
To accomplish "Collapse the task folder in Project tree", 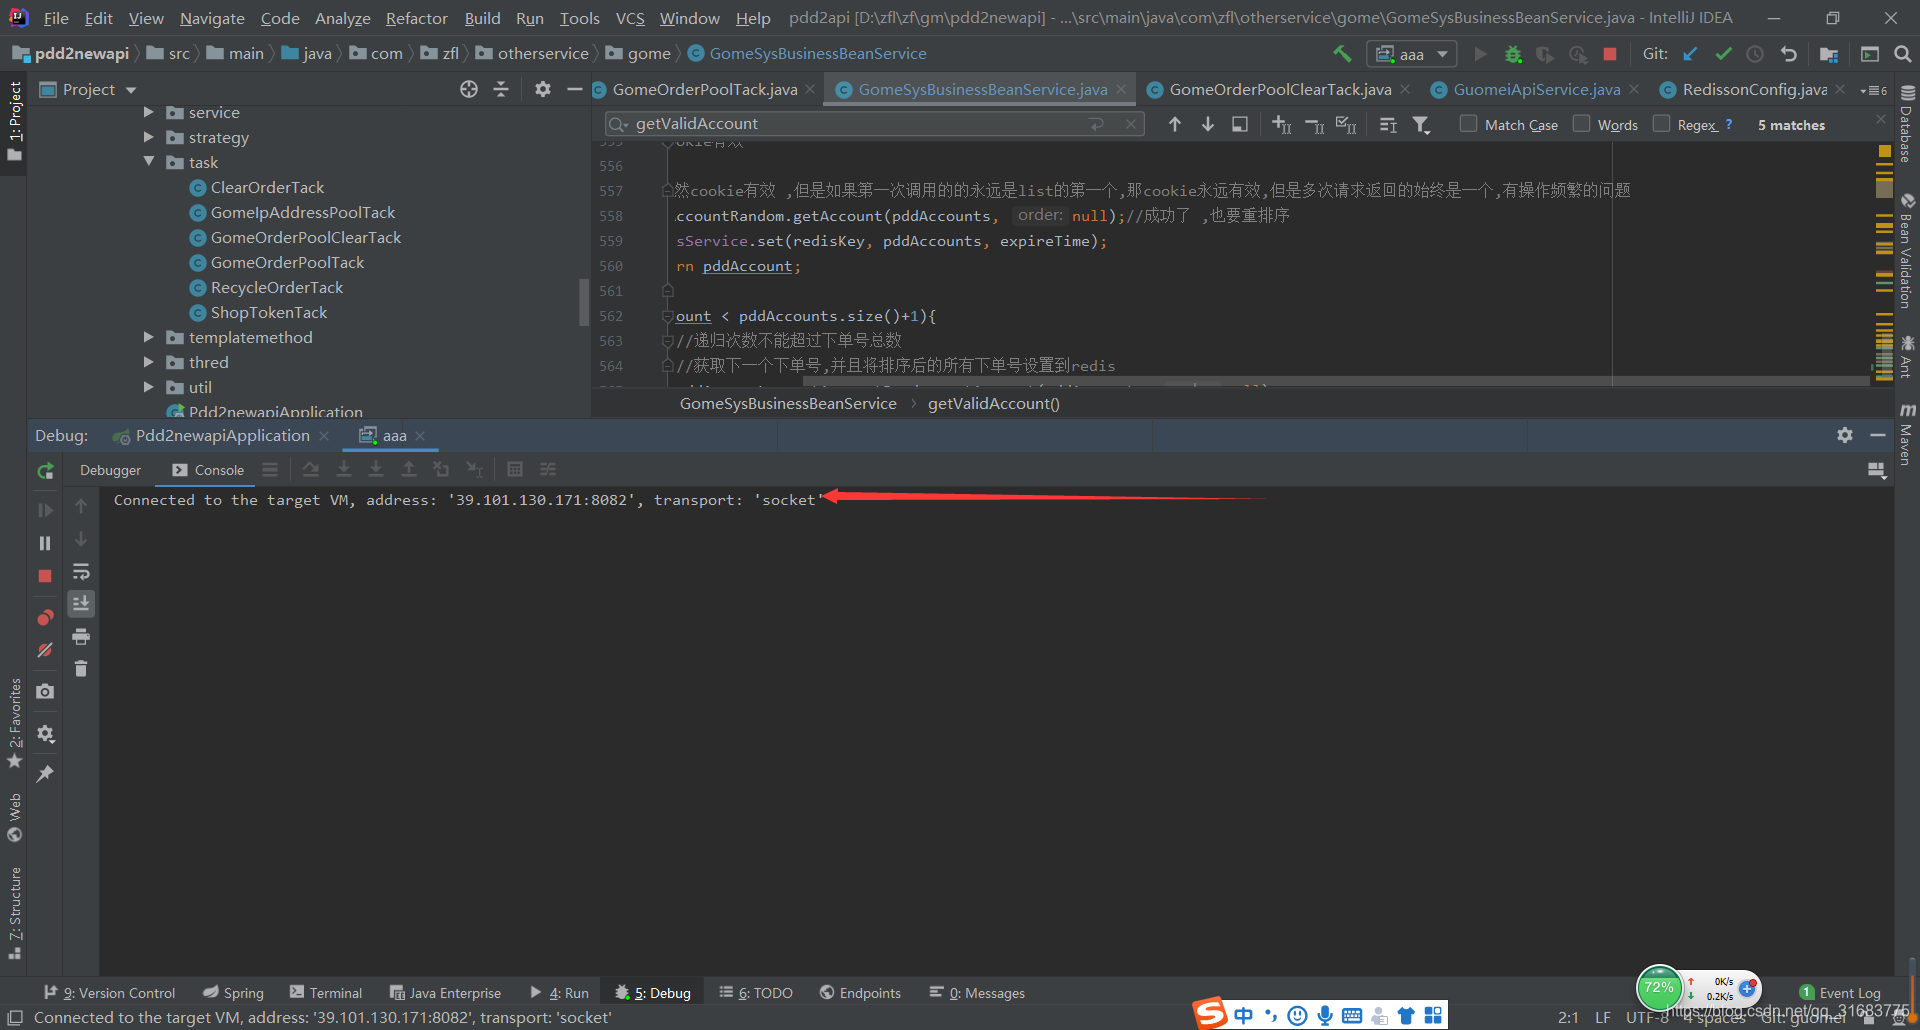I will click(151, 162).
